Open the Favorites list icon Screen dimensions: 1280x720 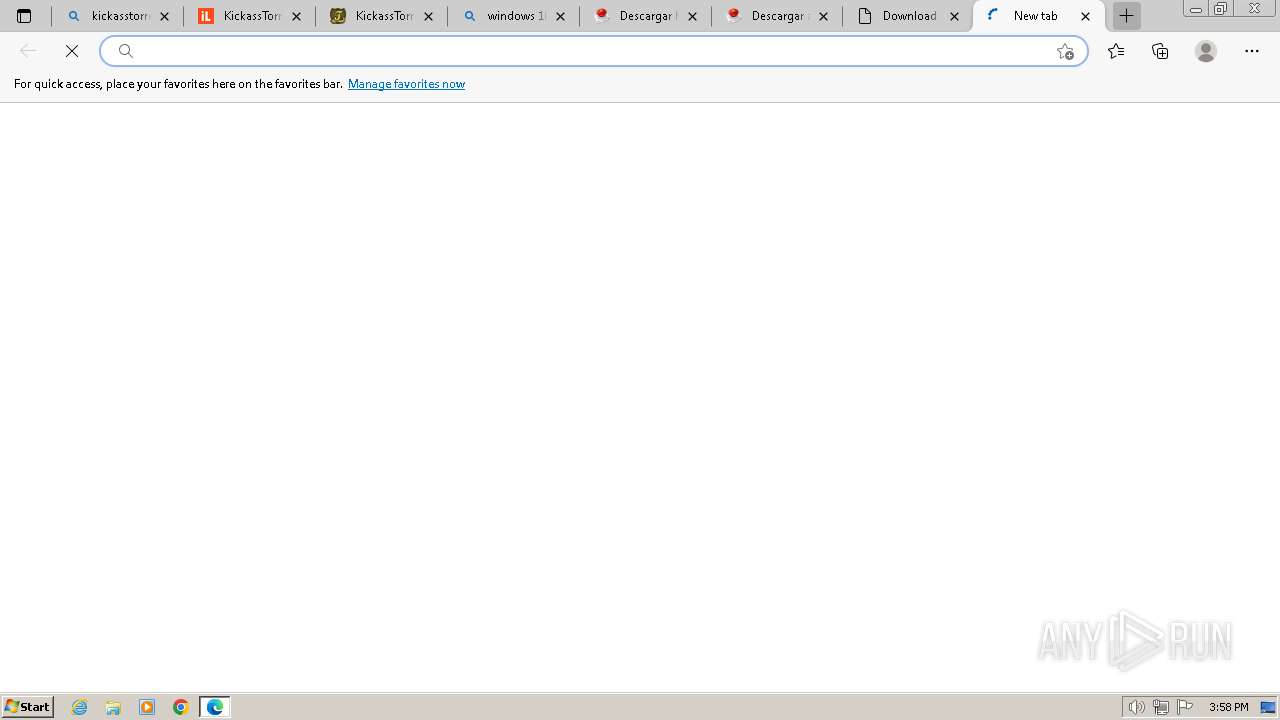pos(1116,51)
